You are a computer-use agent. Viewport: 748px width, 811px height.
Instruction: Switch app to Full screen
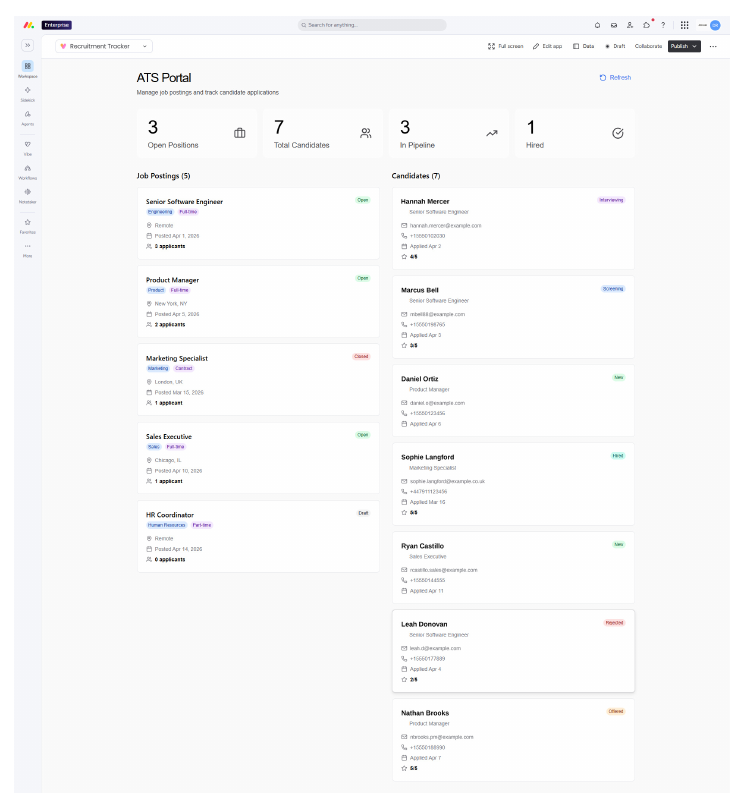(505, 46)
